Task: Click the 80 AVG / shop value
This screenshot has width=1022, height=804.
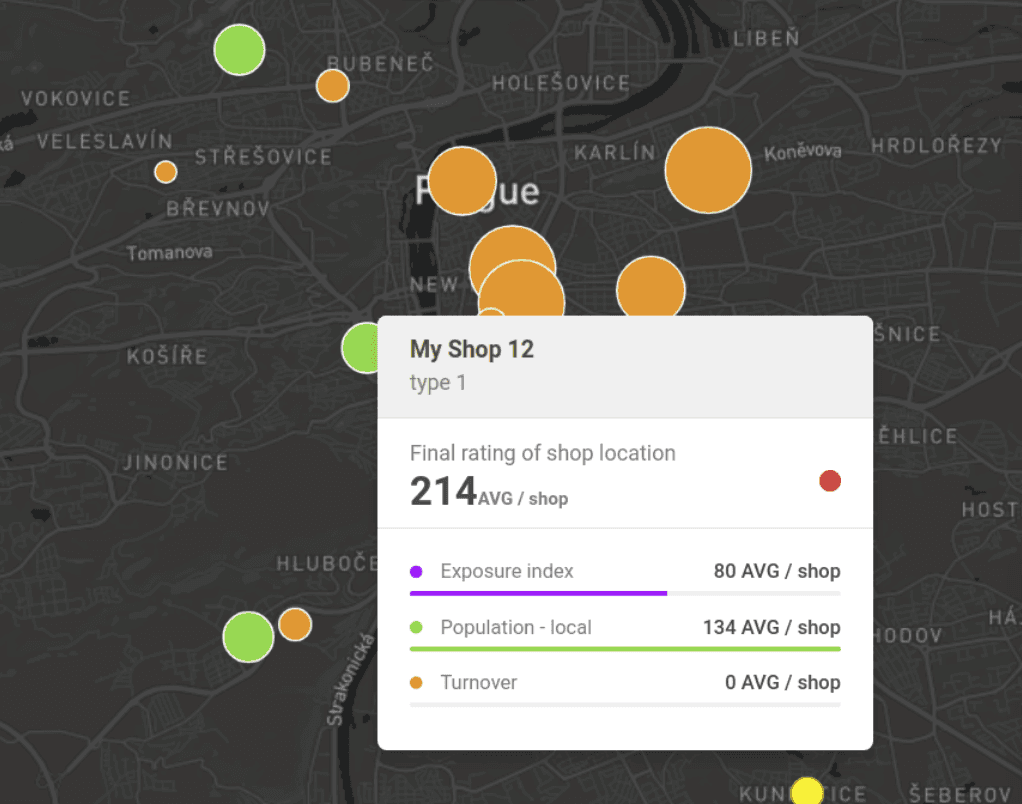Action: click(x=777, y=571)
